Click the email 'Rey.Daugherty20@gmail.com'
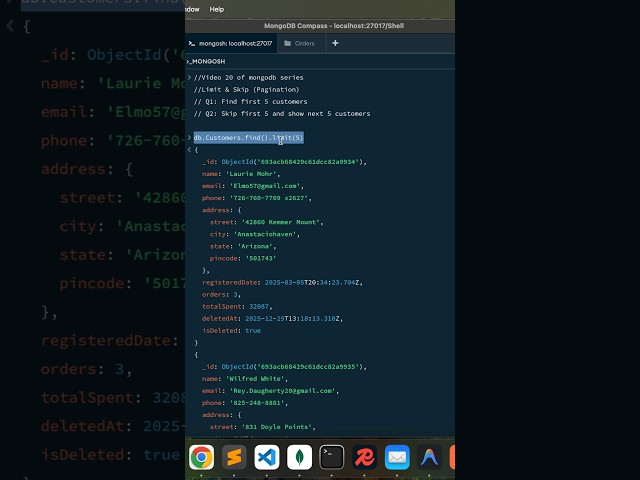 click(284, 391)
